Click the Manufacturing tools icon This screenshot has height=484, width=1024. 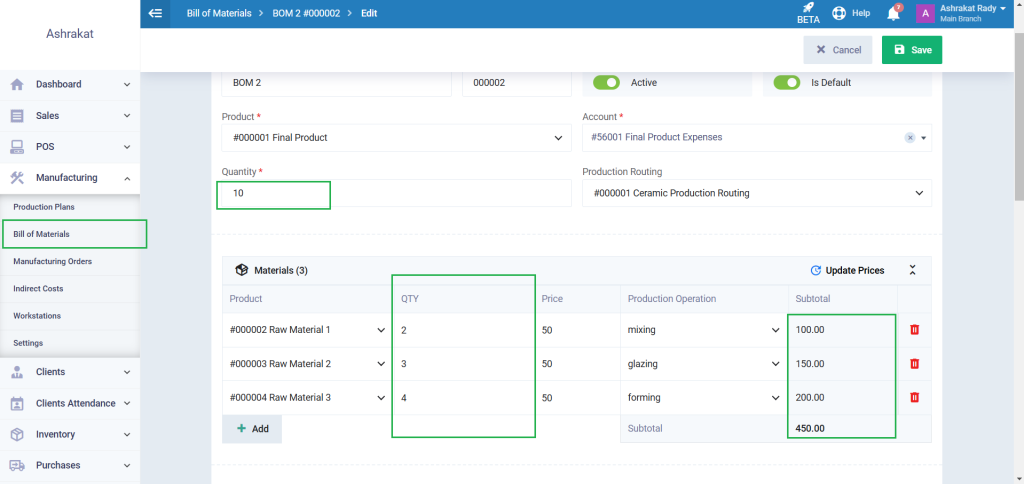[x=18, y=178]
